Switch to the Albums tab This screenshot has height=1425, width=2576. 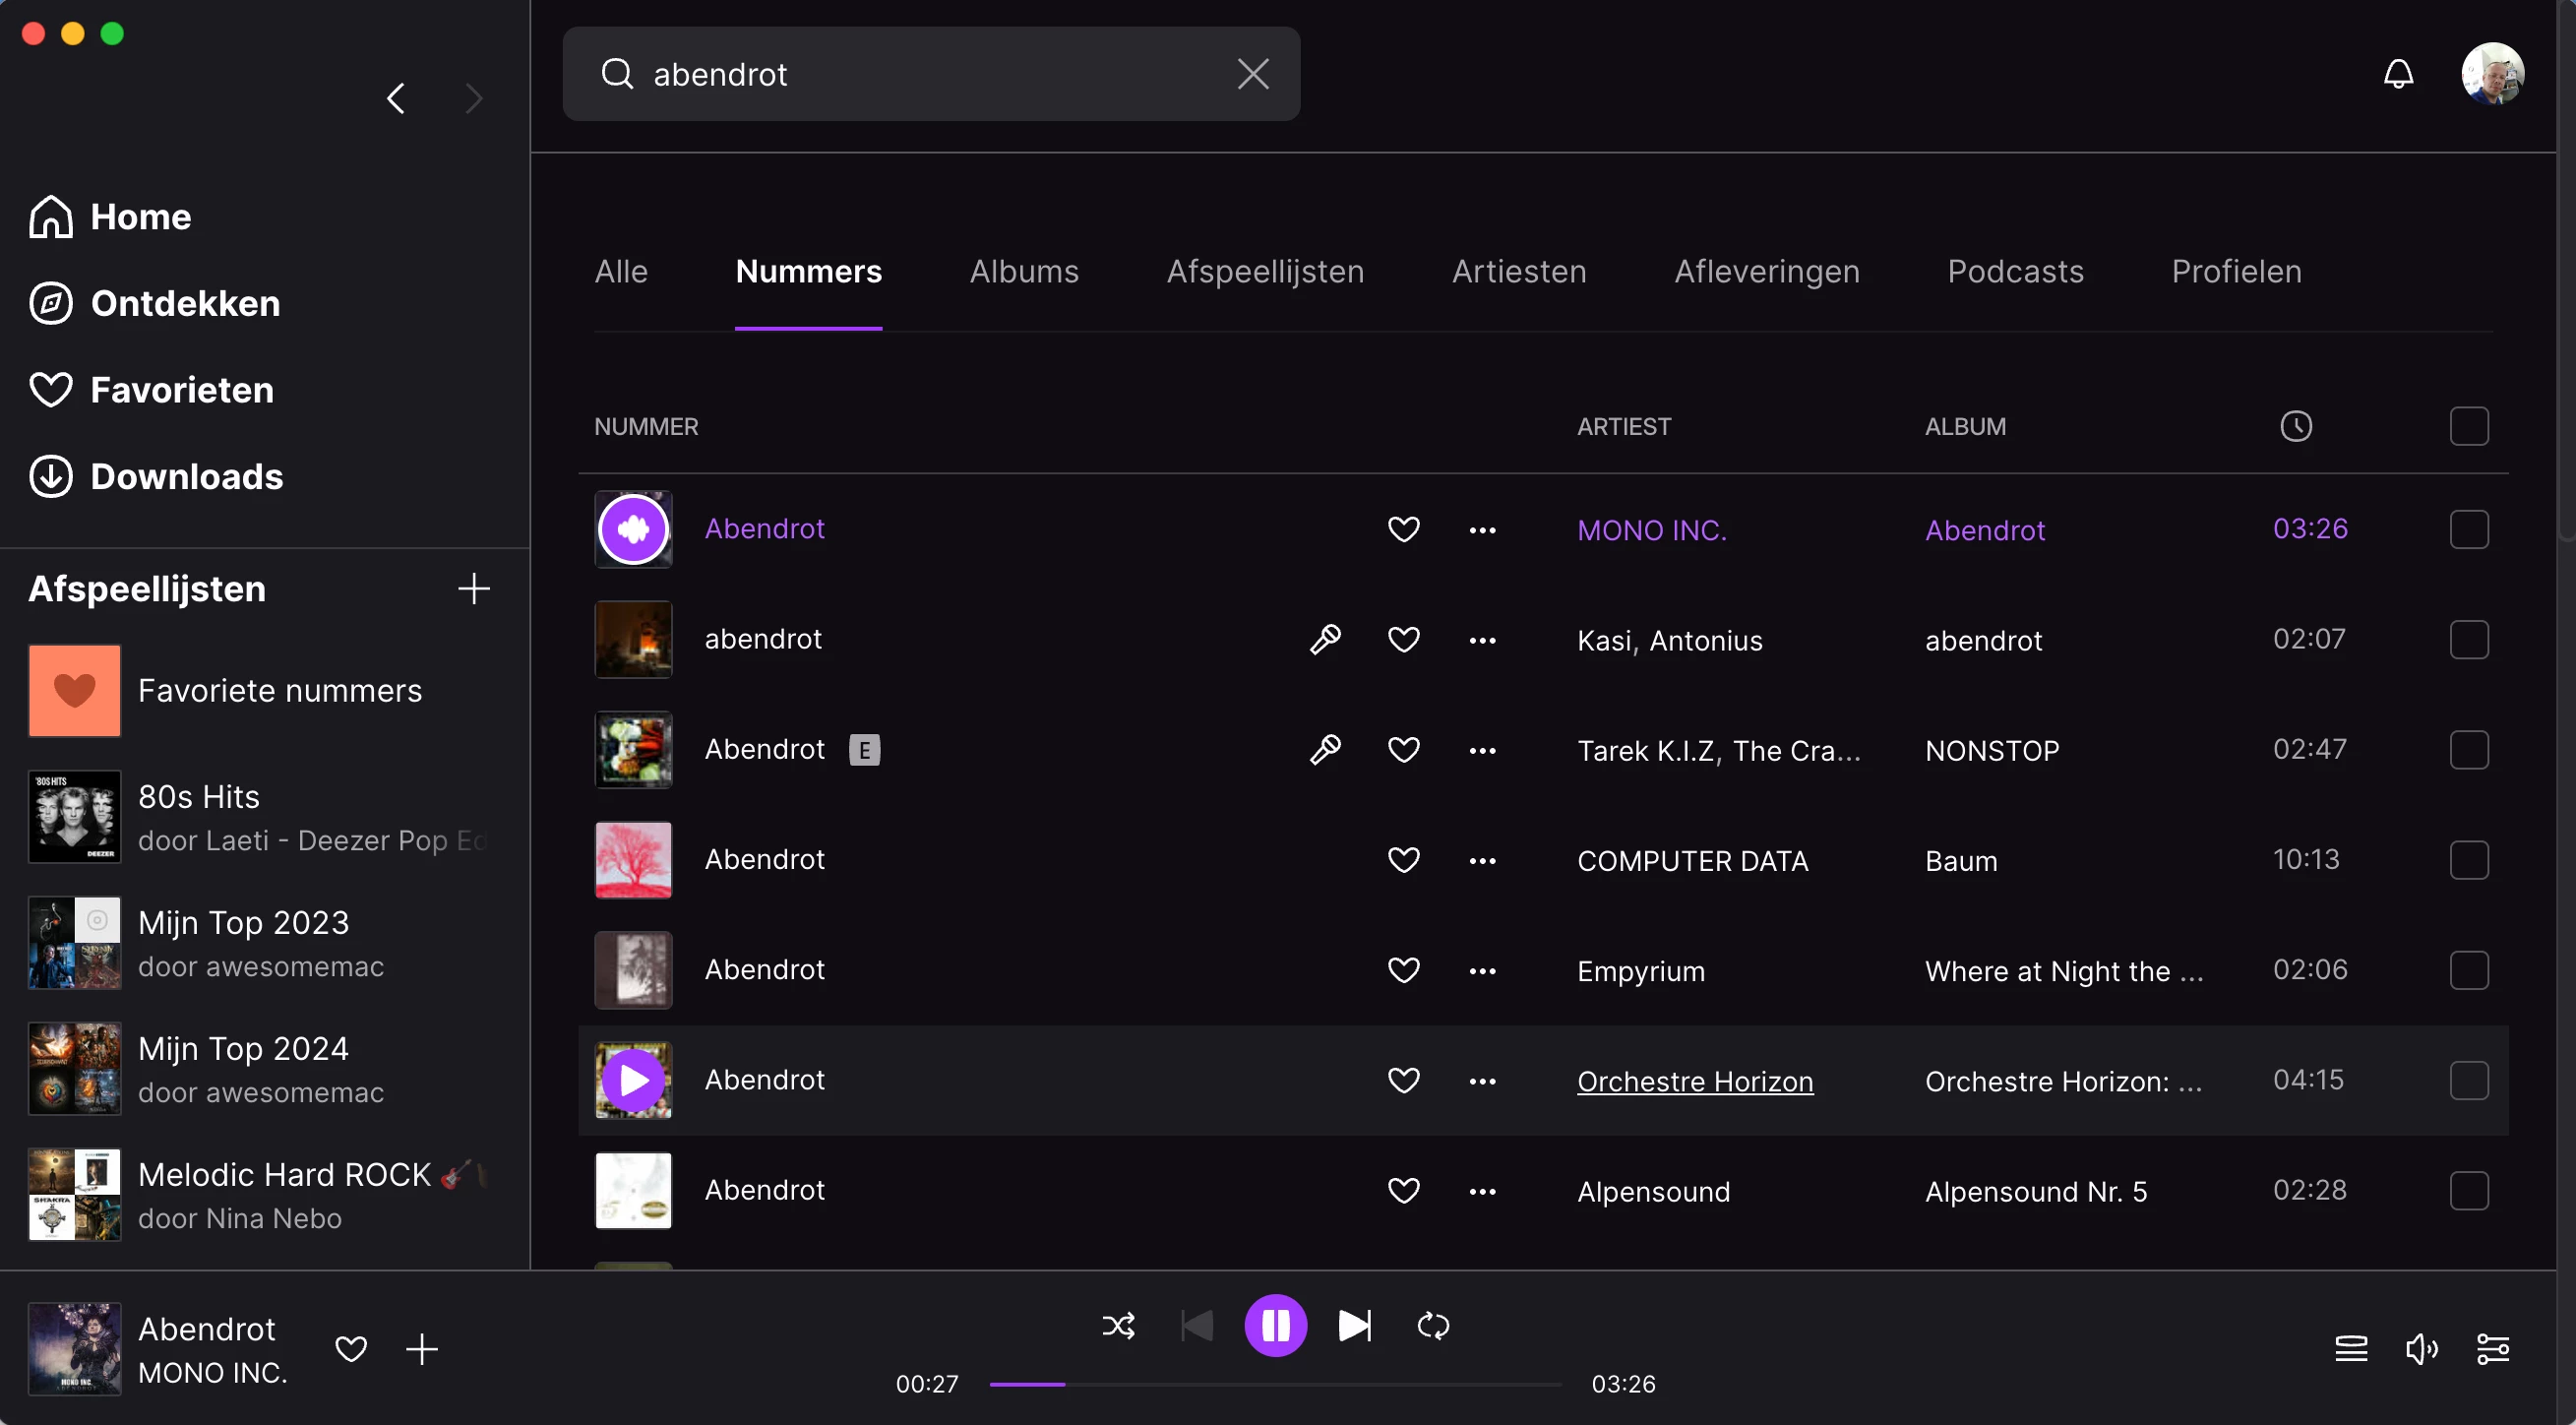coord(1024,272)
